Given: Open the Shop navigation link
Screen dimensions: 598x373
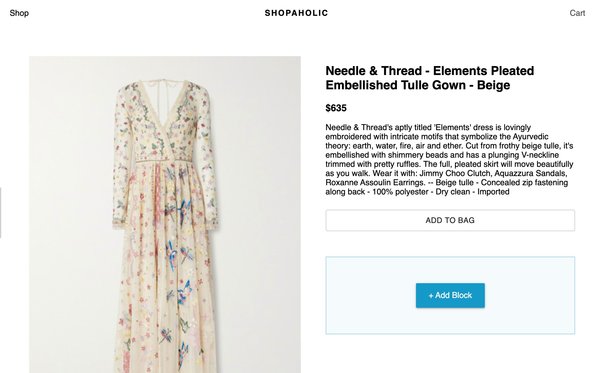Looking at the screenshot, I should 19,13.
